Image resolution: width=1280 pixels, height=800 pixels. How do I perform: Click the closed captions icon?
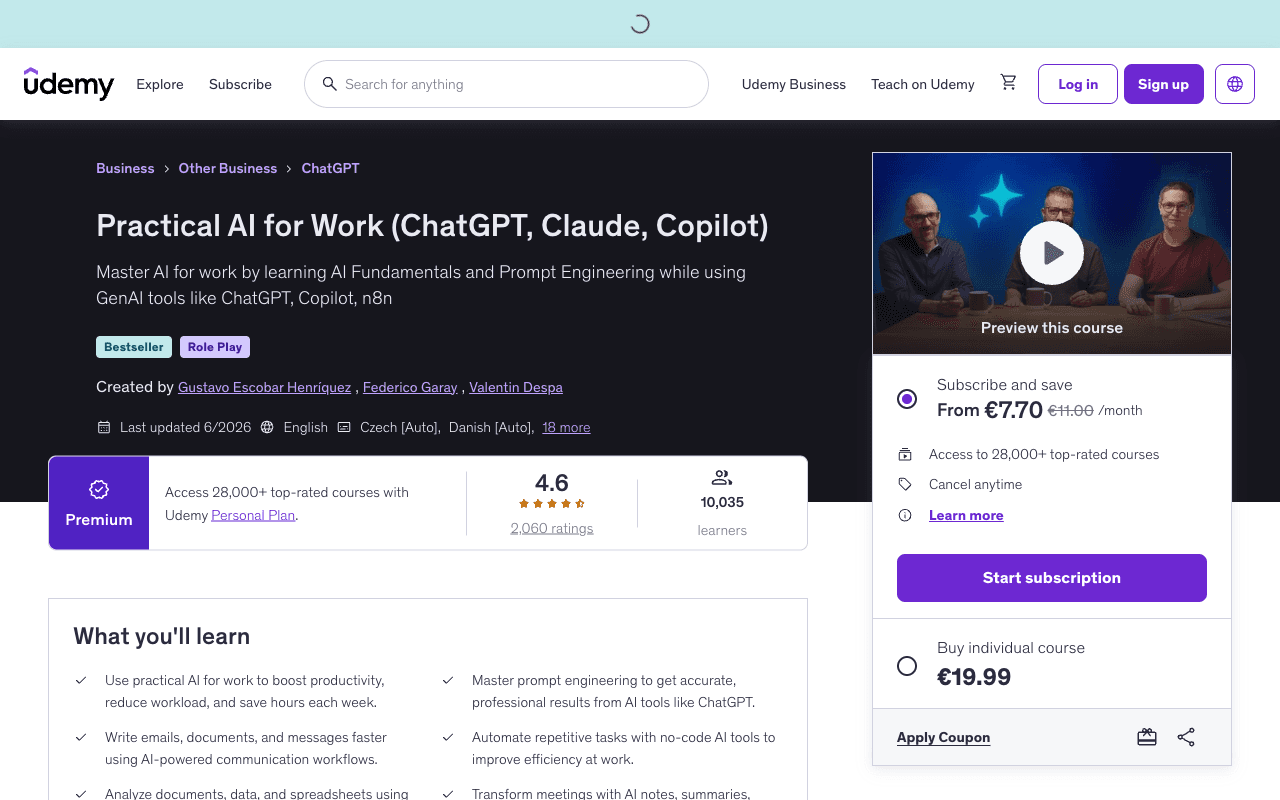pyautogui.click(x=344, y=427)
